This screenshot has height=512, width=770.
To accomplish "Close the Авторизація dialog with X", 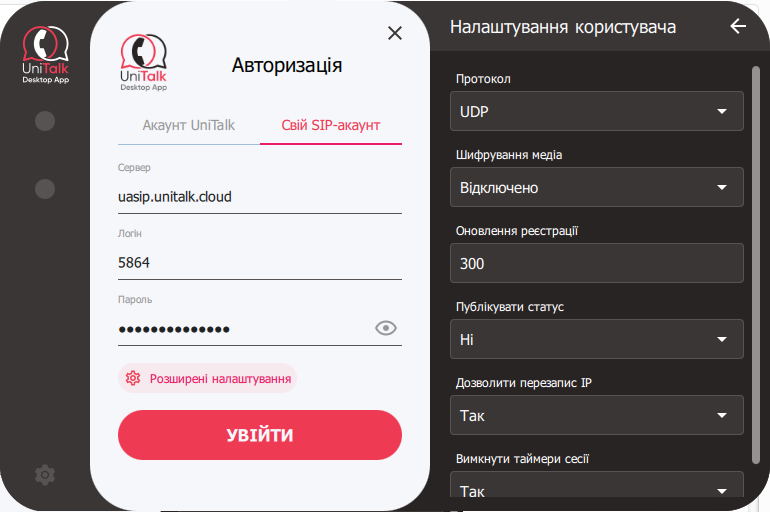I will (x=395, y=33).
